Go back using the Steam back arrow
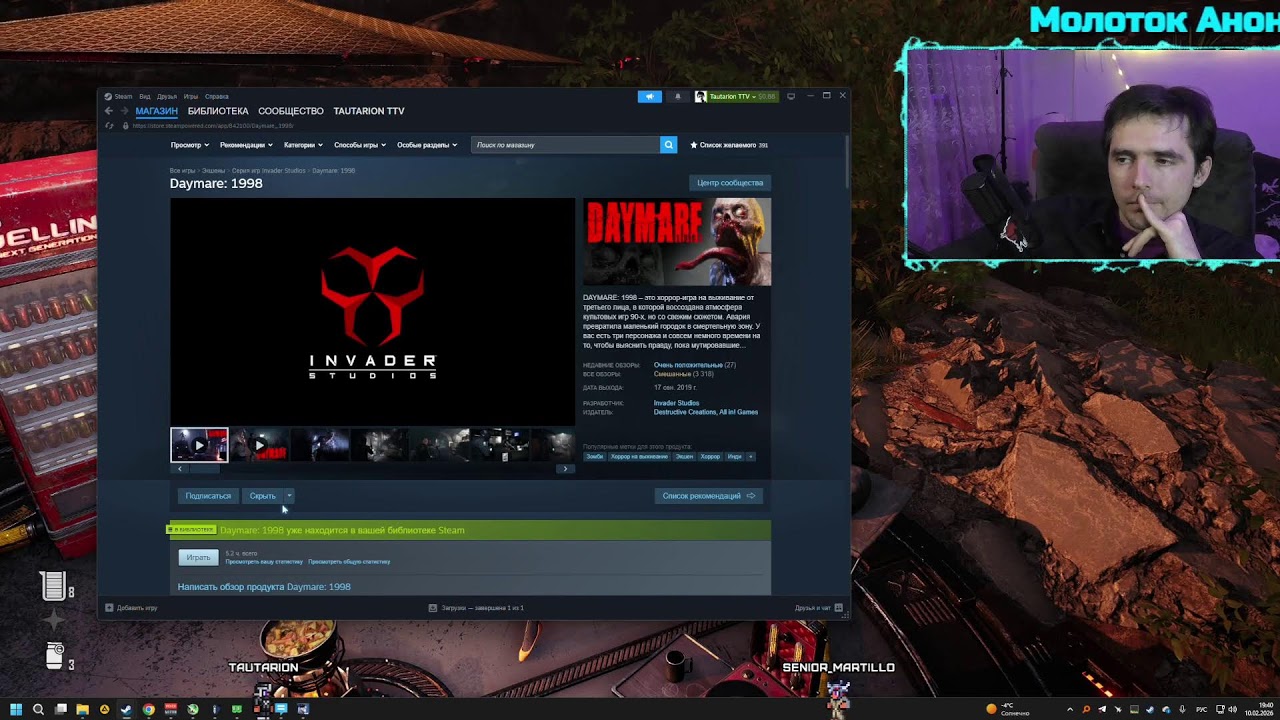This screenshot has width=1280, height=720. 109,111
